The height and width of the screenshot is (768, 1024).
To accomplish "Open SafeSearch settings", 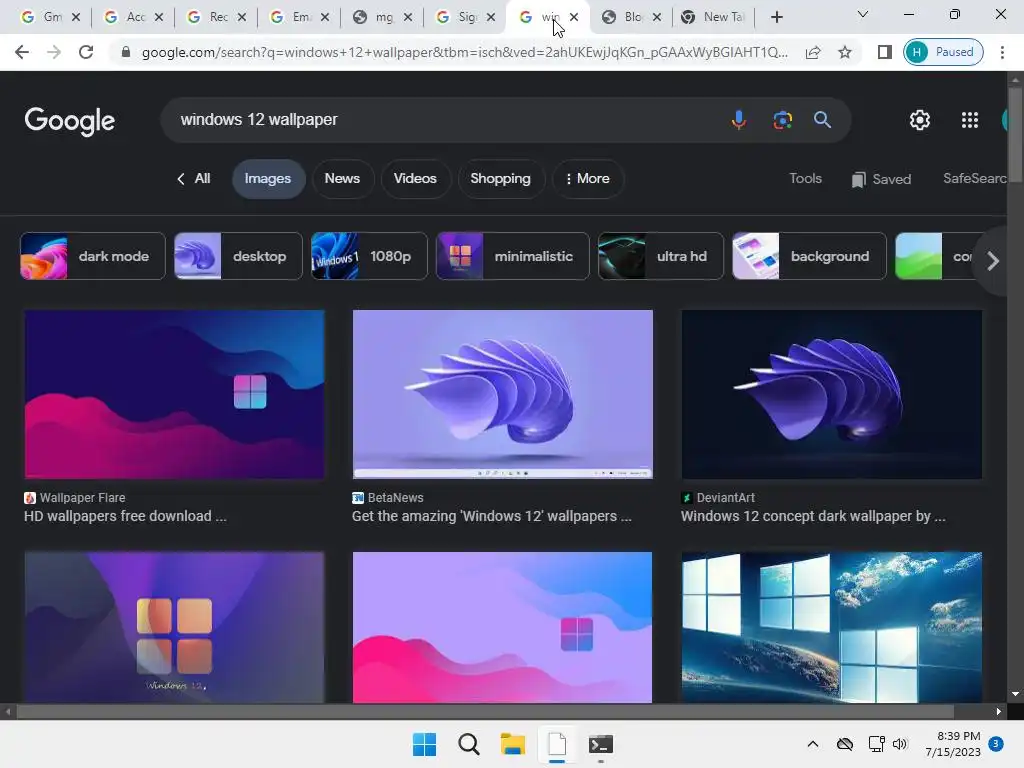I will point(974,178).
